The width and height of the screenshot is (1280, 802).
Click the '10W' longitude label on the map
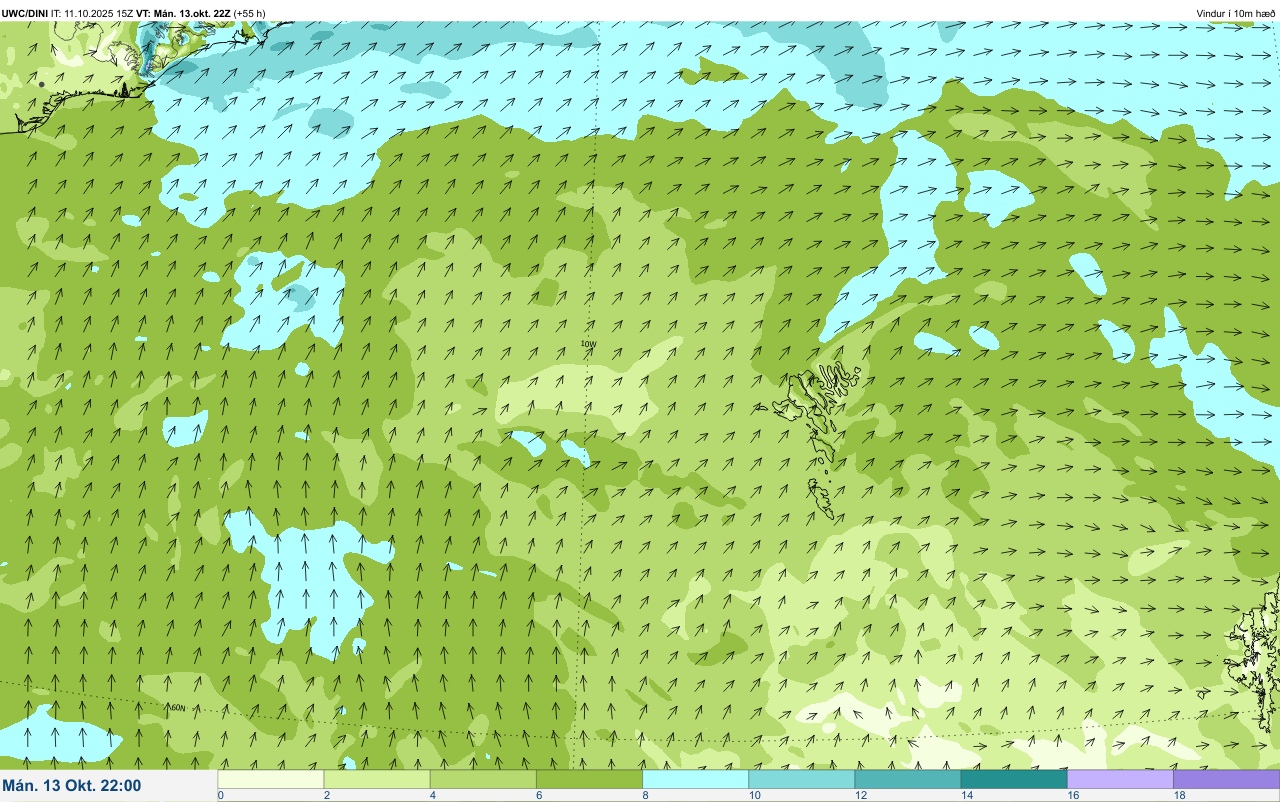click(x=589, y=344)
